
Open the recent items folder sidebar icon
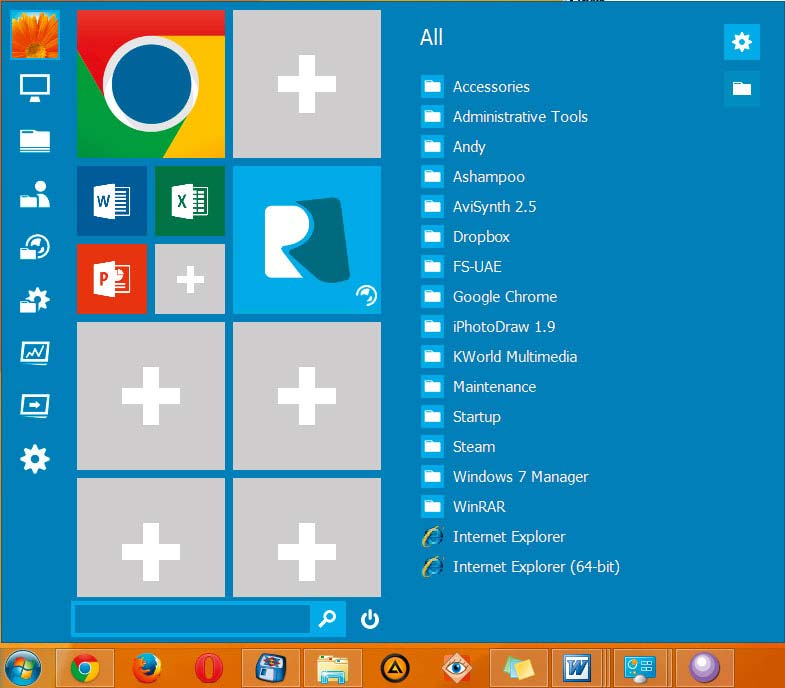coord(35,247)
